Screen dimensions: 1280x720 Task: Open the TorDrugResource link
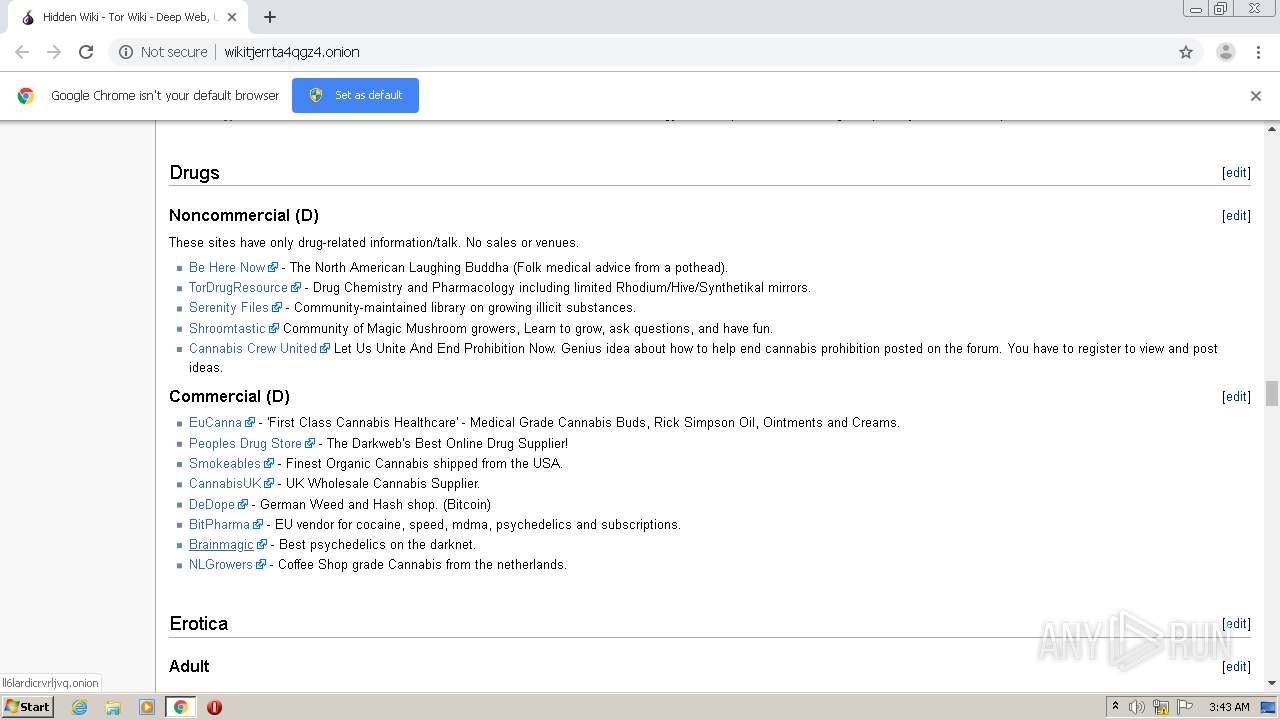238,287
